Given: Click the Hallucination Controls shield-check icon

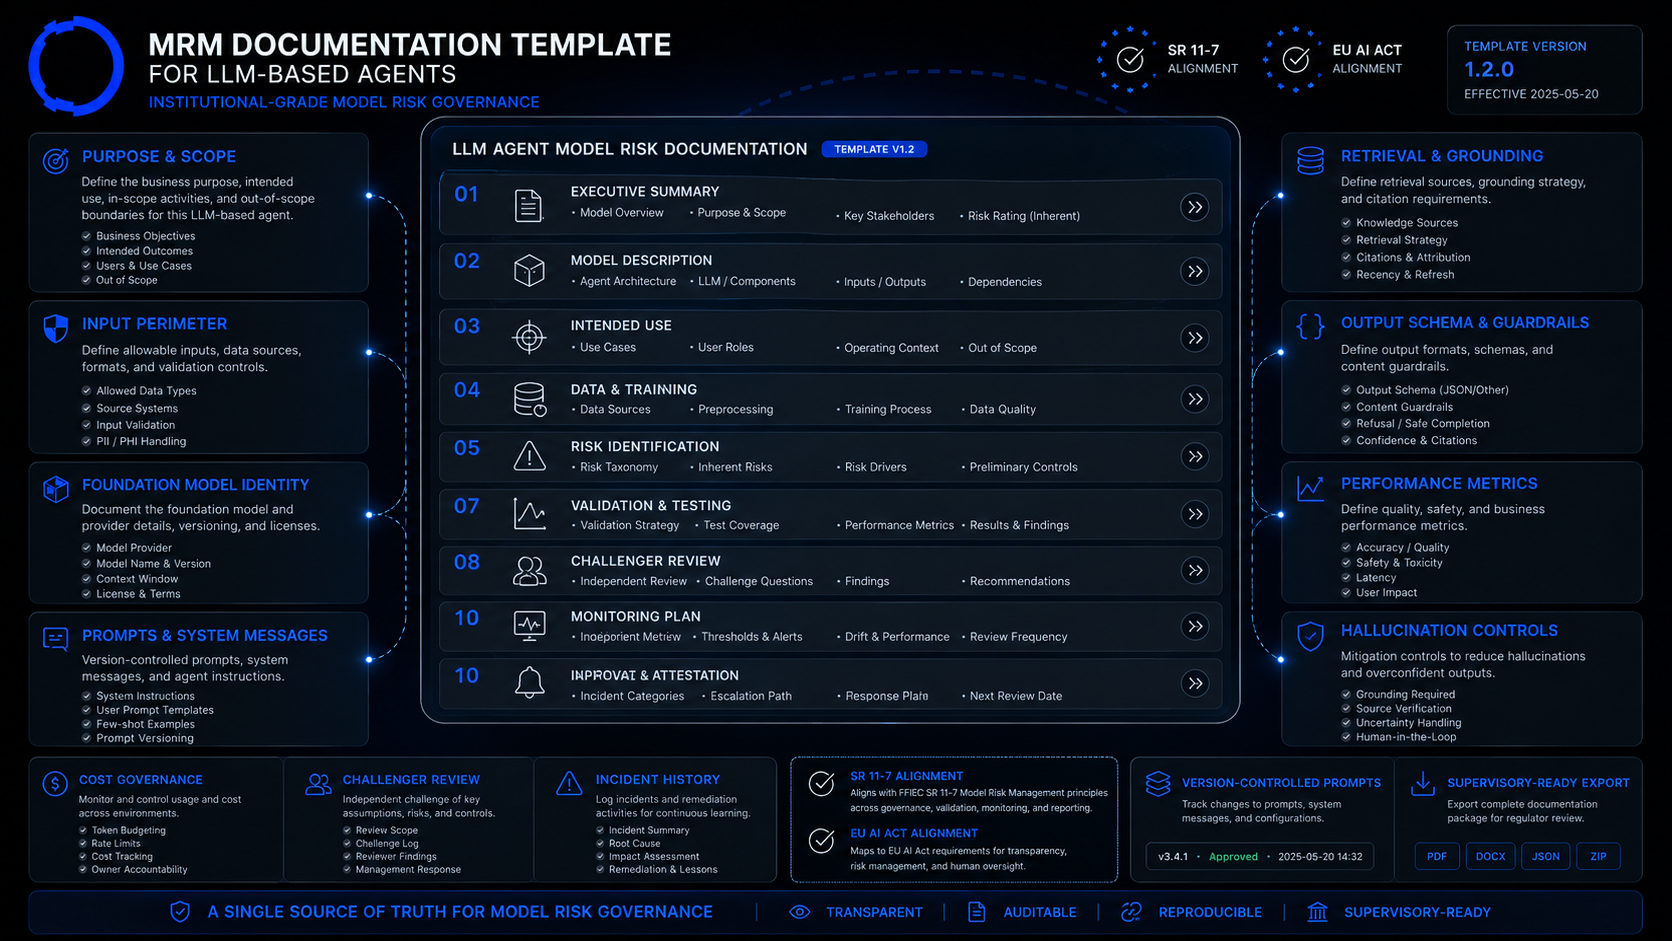Looking at the screenshot, I should (1310, 636).
